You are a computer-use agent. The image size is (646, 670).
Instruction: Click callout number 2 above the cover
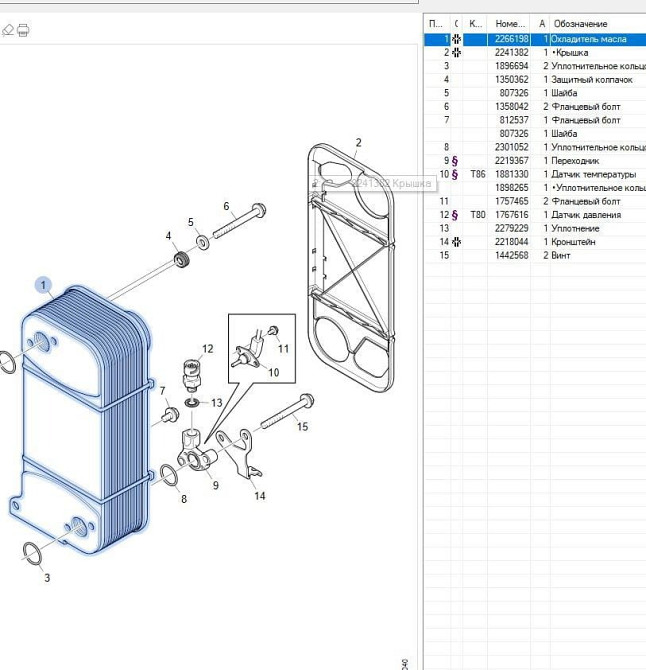(358, 143)
